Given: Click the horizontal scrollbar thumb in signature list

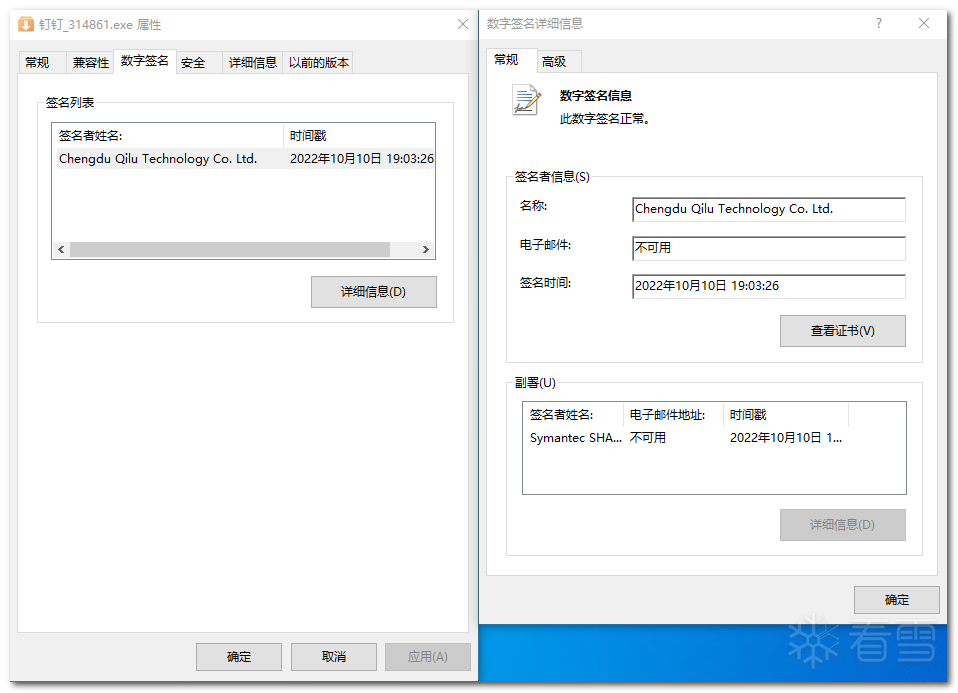Looking at the screenshot, I should (230, 249).
